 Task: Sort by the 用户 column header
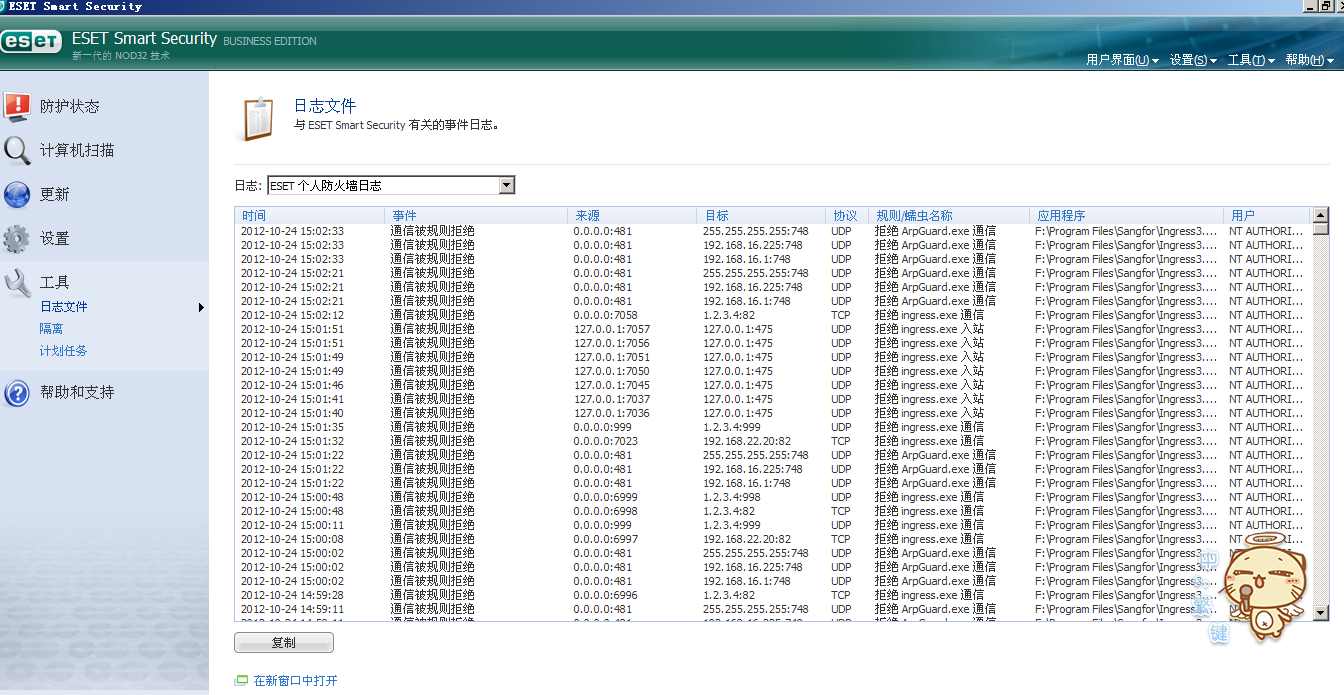1266,215
